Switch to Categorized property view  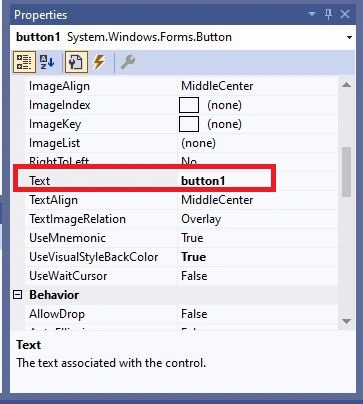pos(24,62)
